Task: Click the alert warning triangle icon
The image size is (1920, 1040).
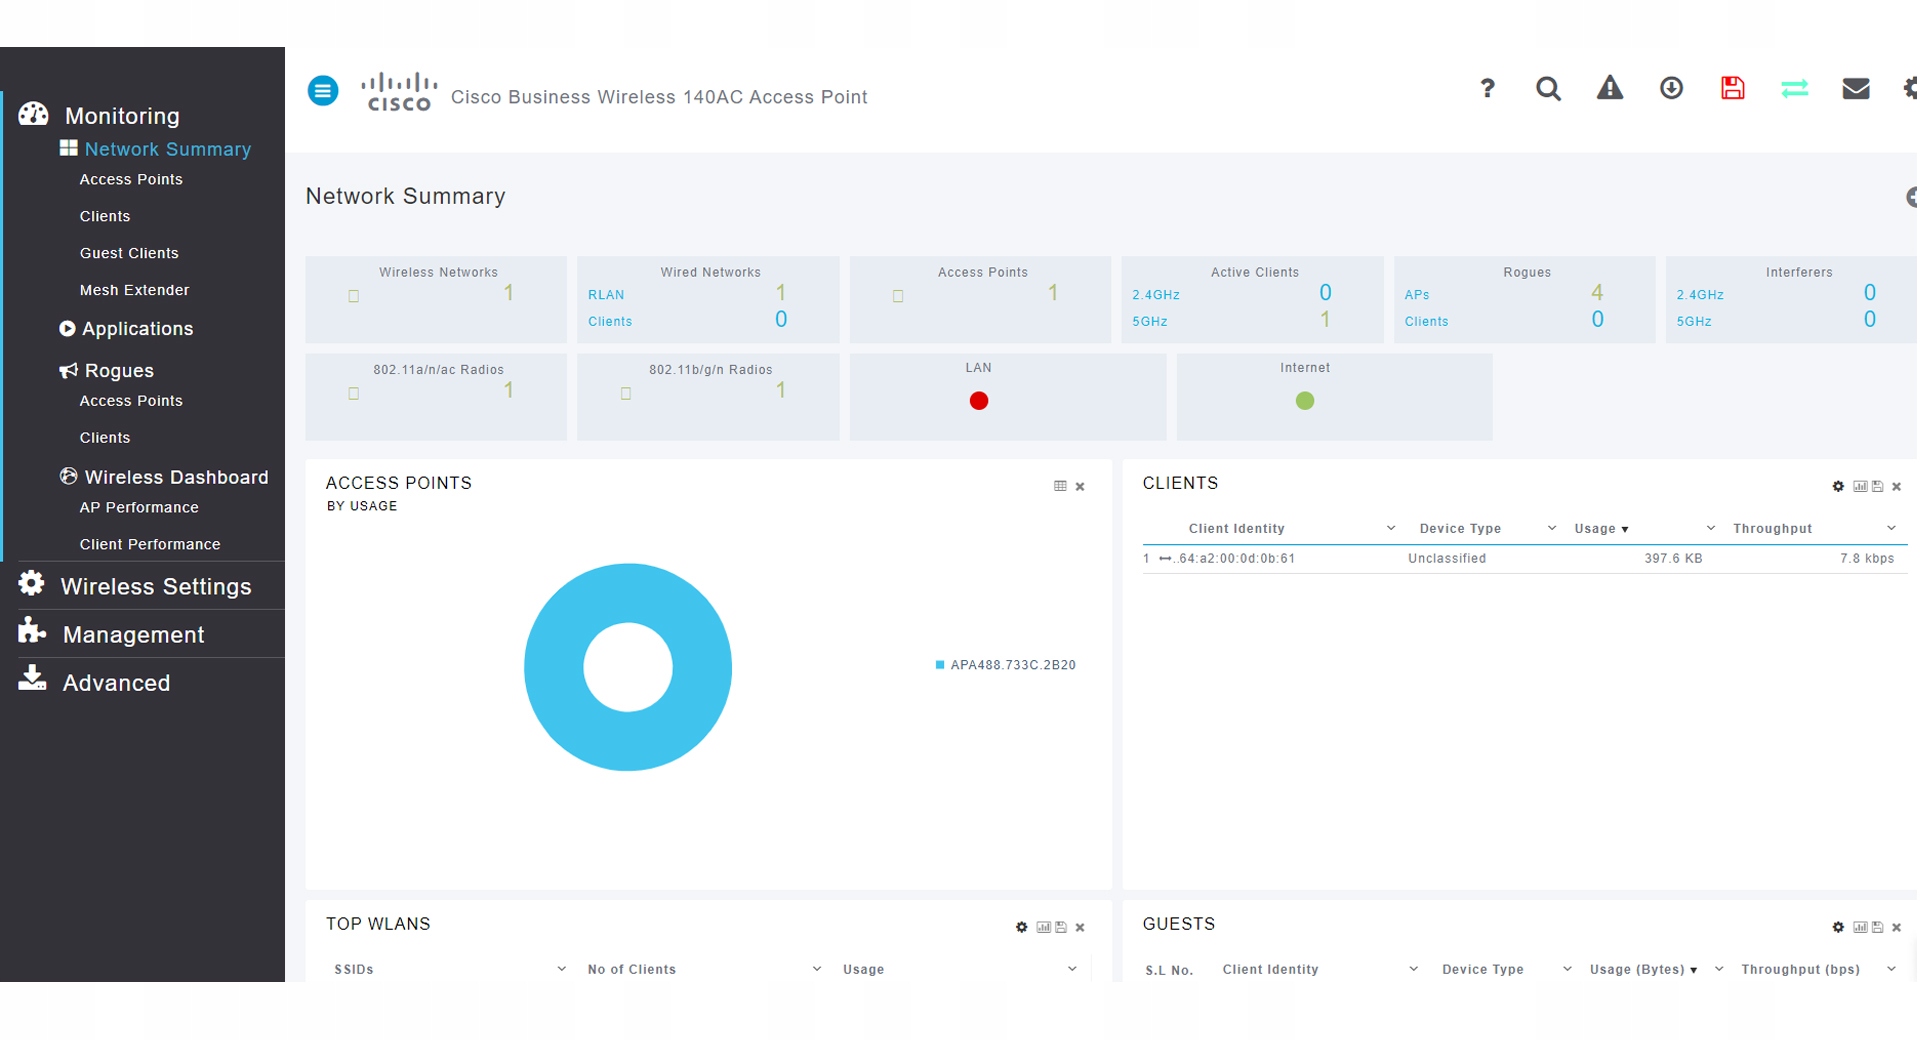Action: tap(1610, 88)
